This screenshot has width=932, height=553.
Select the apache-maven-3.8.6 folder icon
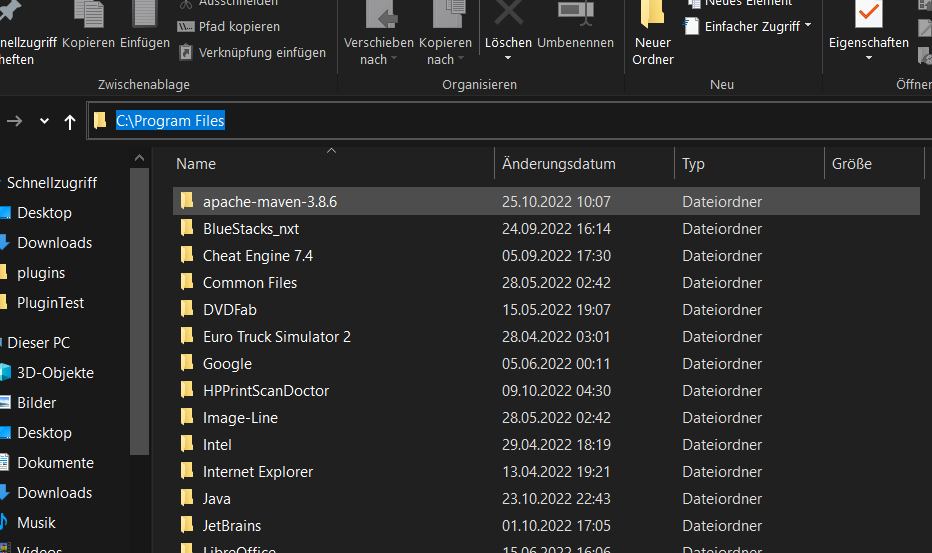tap(187, 200)
